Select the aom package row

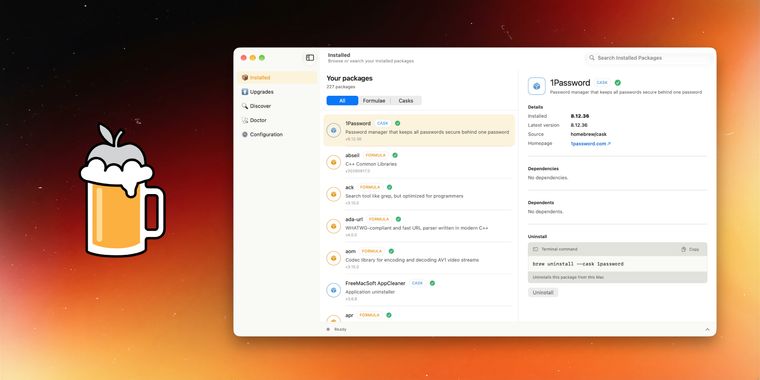[x=419, y=258]
